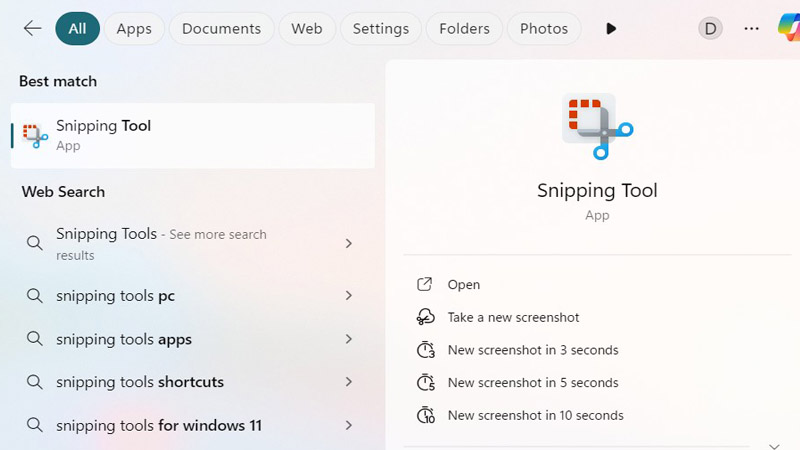Open the three-dot more options menu
This screenshot has width=800, height=450.
752,29
